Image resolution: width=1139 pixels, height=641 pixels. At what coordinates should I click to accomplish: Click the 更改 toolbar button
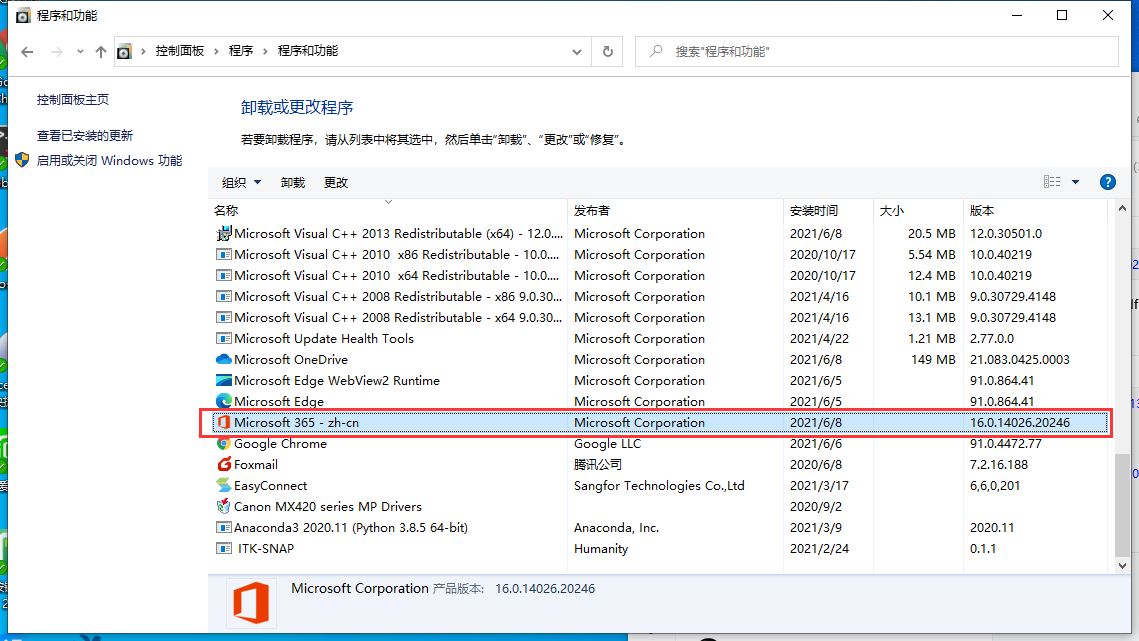(336, 182)
